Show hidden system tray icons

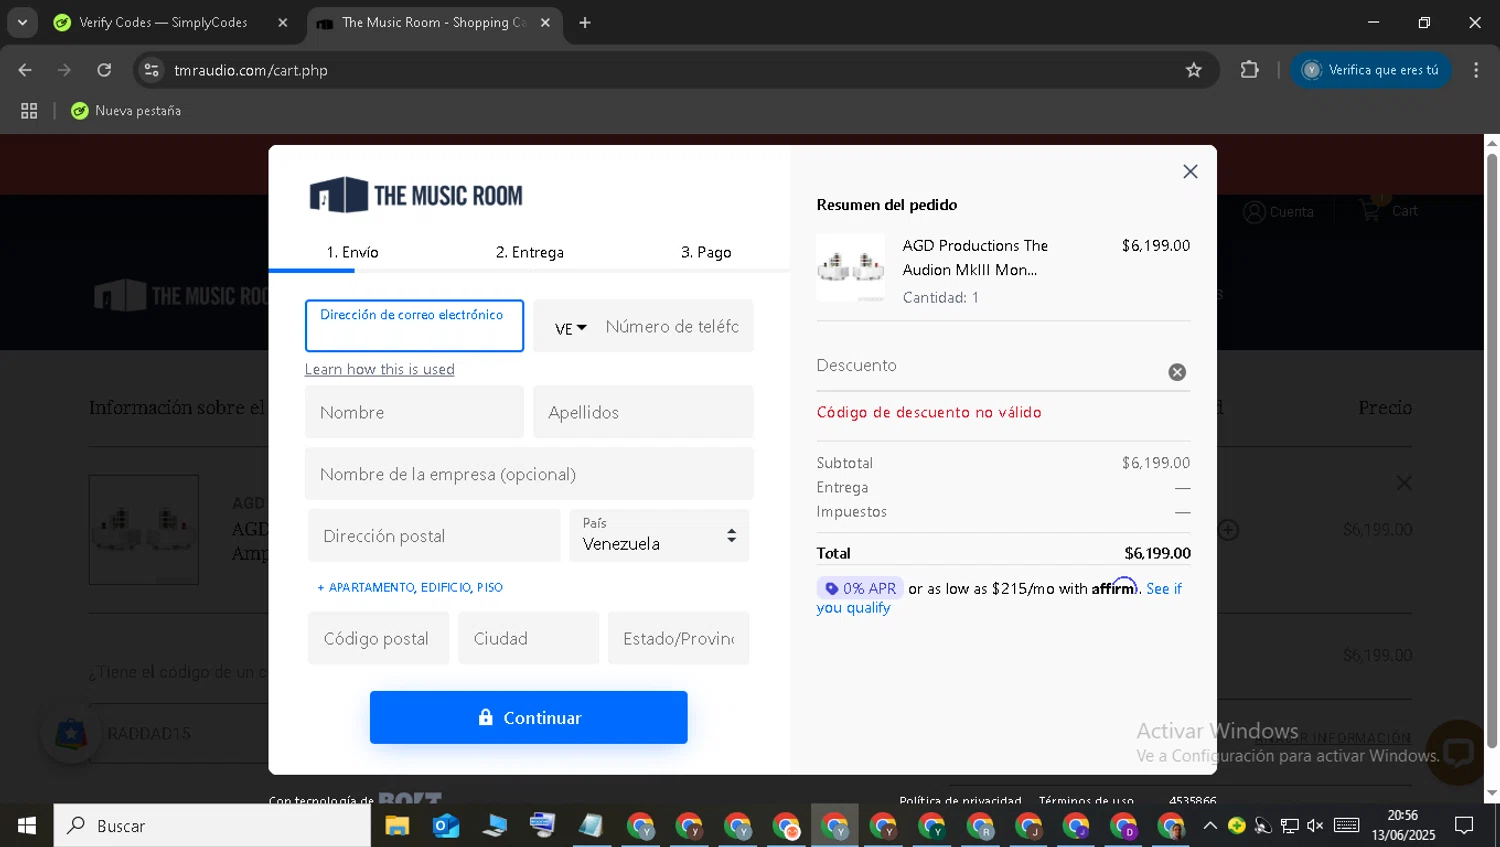pos(1210,826)
